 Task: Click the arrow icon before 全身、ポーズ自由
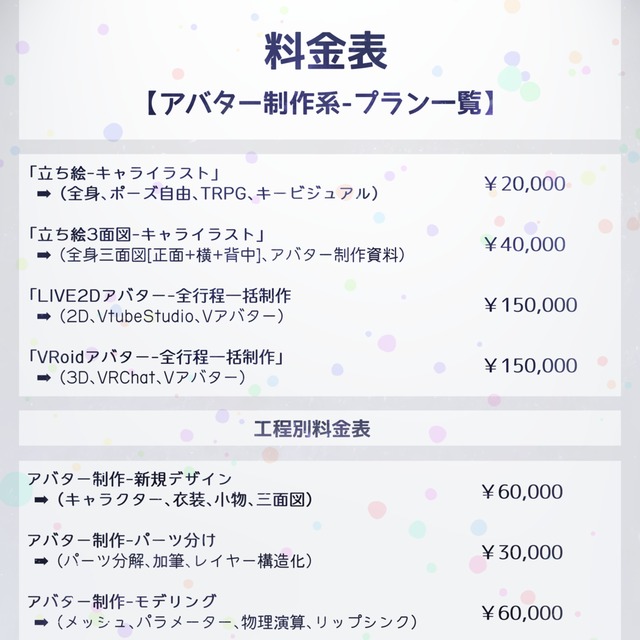44,194
